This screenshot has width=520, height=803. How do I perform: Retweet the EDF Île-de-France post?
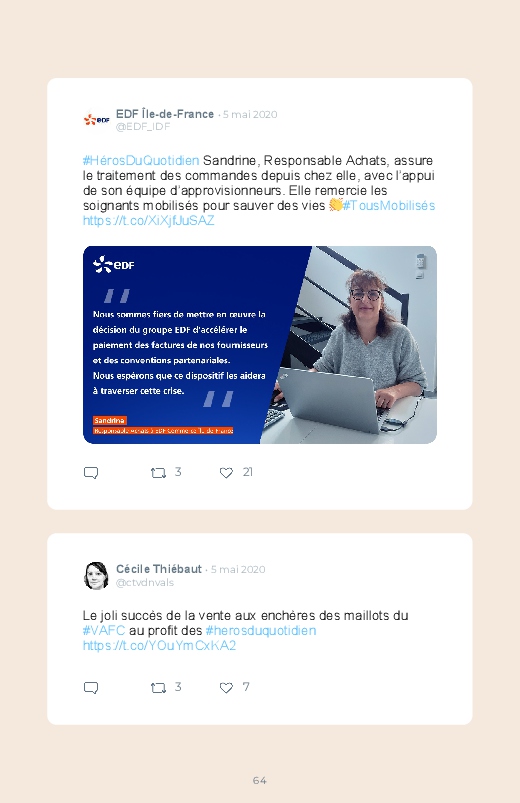tap(158, 473)
